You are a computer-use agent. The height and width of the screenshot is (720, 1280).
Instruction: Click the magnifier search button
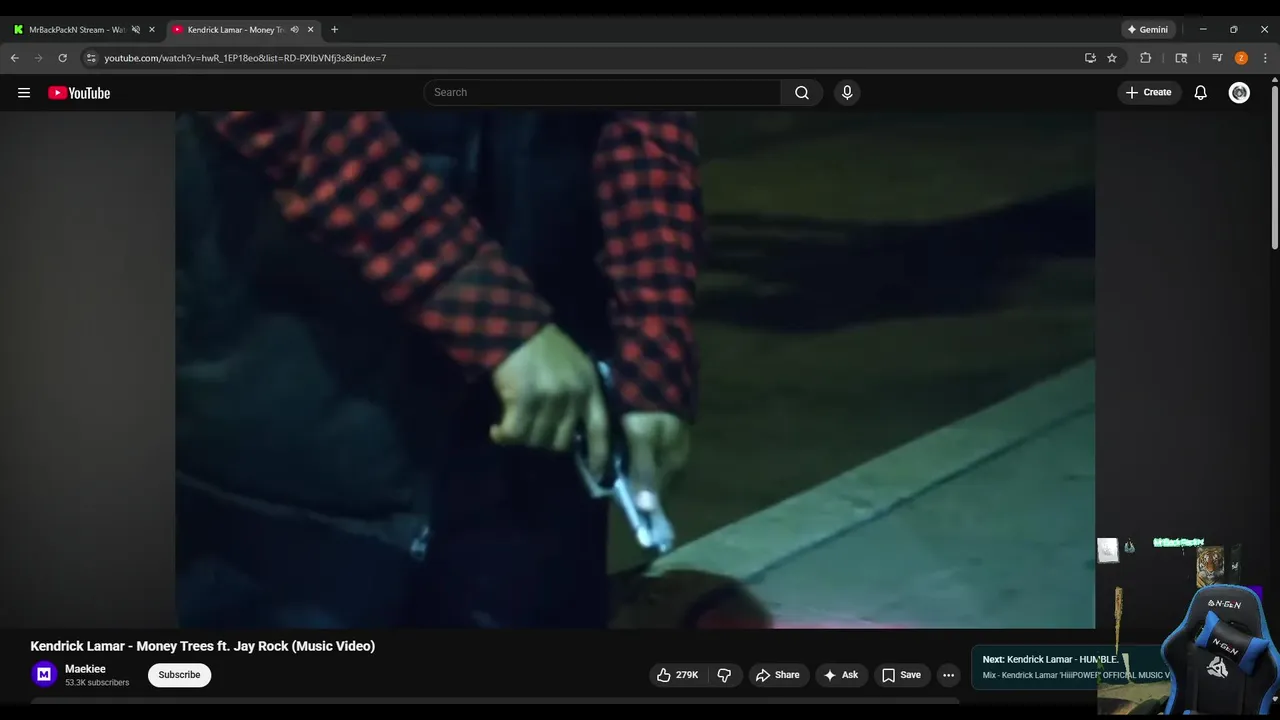[x=802, y=92]
